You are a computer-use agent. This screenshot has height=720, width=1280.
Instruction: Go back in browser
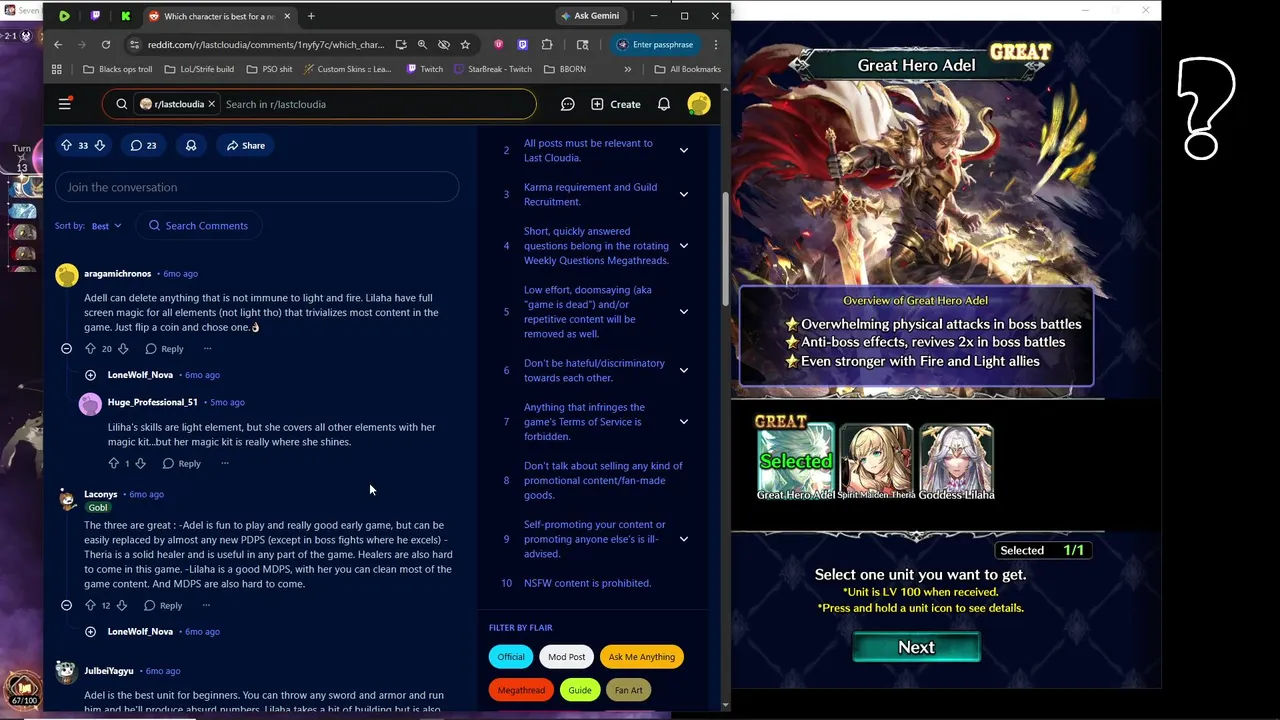(x=58, y=45)
